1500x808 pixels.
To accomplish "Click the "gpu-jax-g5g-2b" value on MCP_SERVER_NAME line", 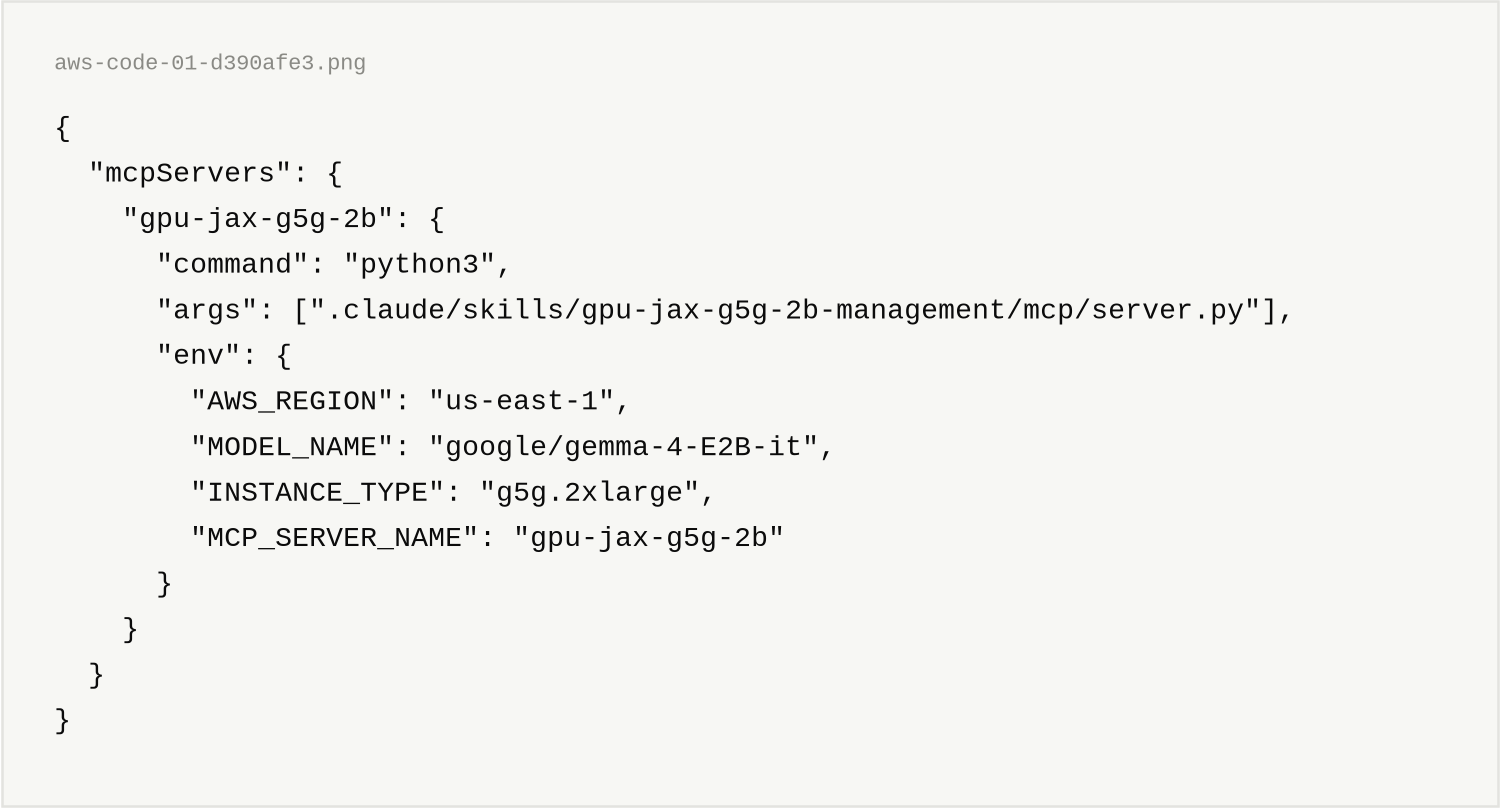I will click(649, 538).
